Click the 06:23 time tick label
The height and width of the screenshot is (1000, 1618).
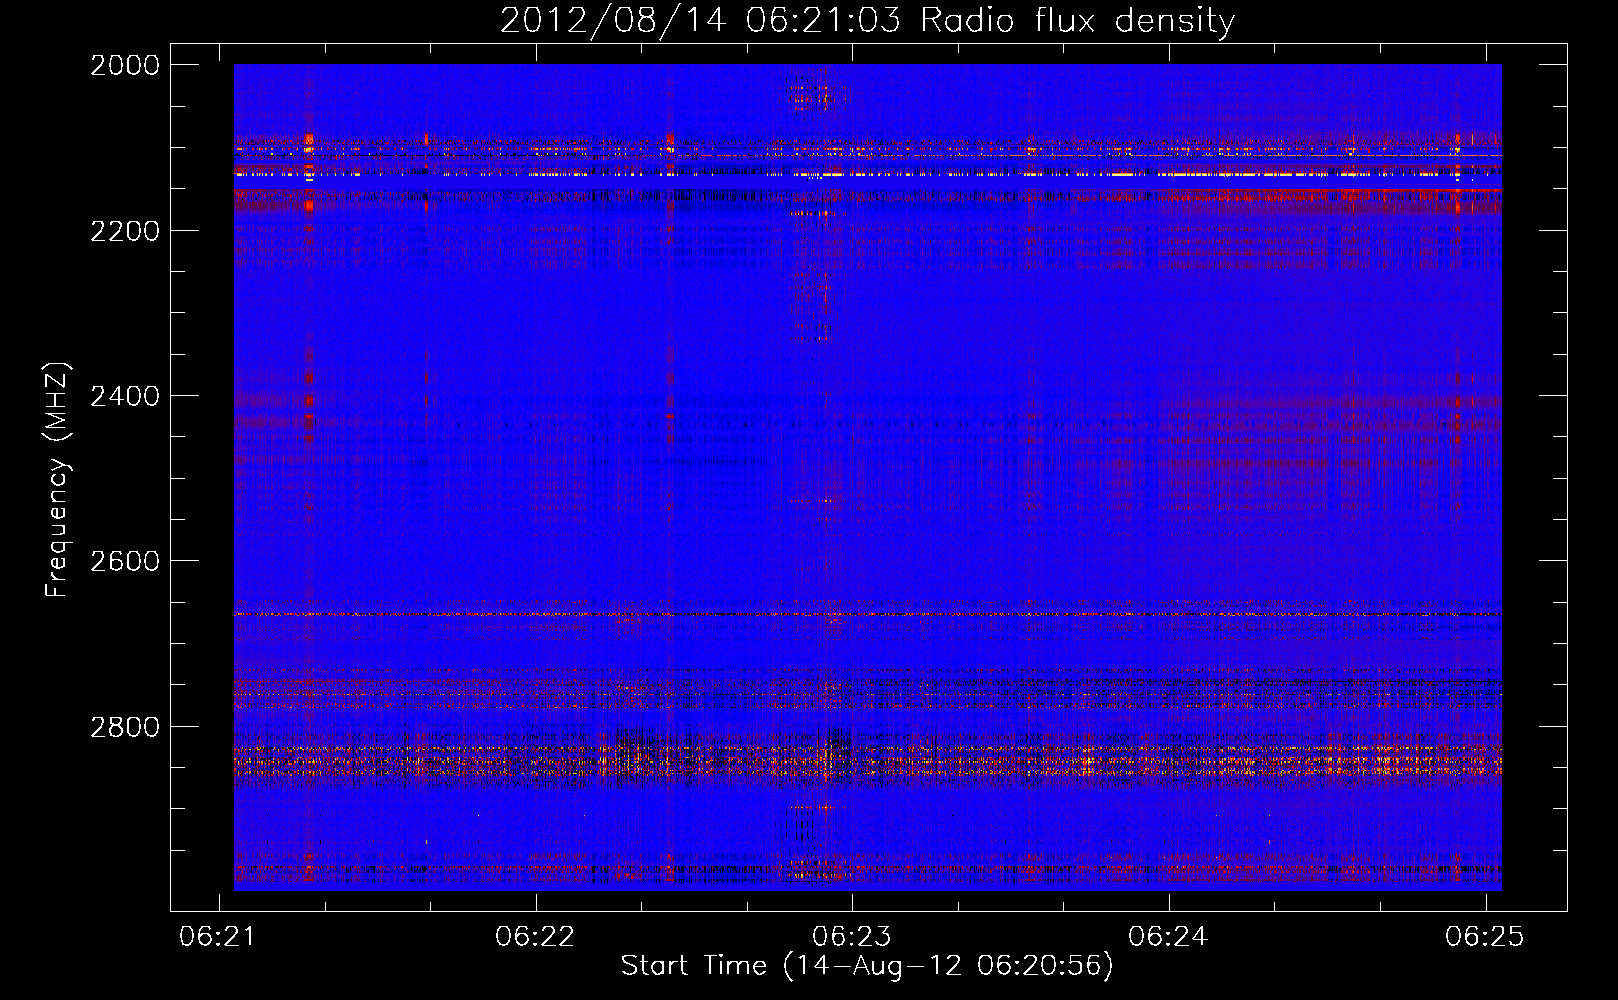tap(852, 936)
